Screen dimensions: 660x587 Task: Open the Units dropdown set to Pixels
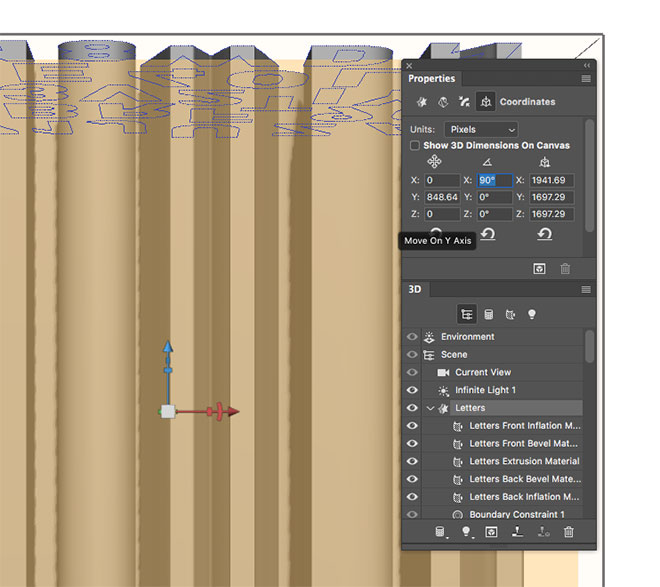481,129
